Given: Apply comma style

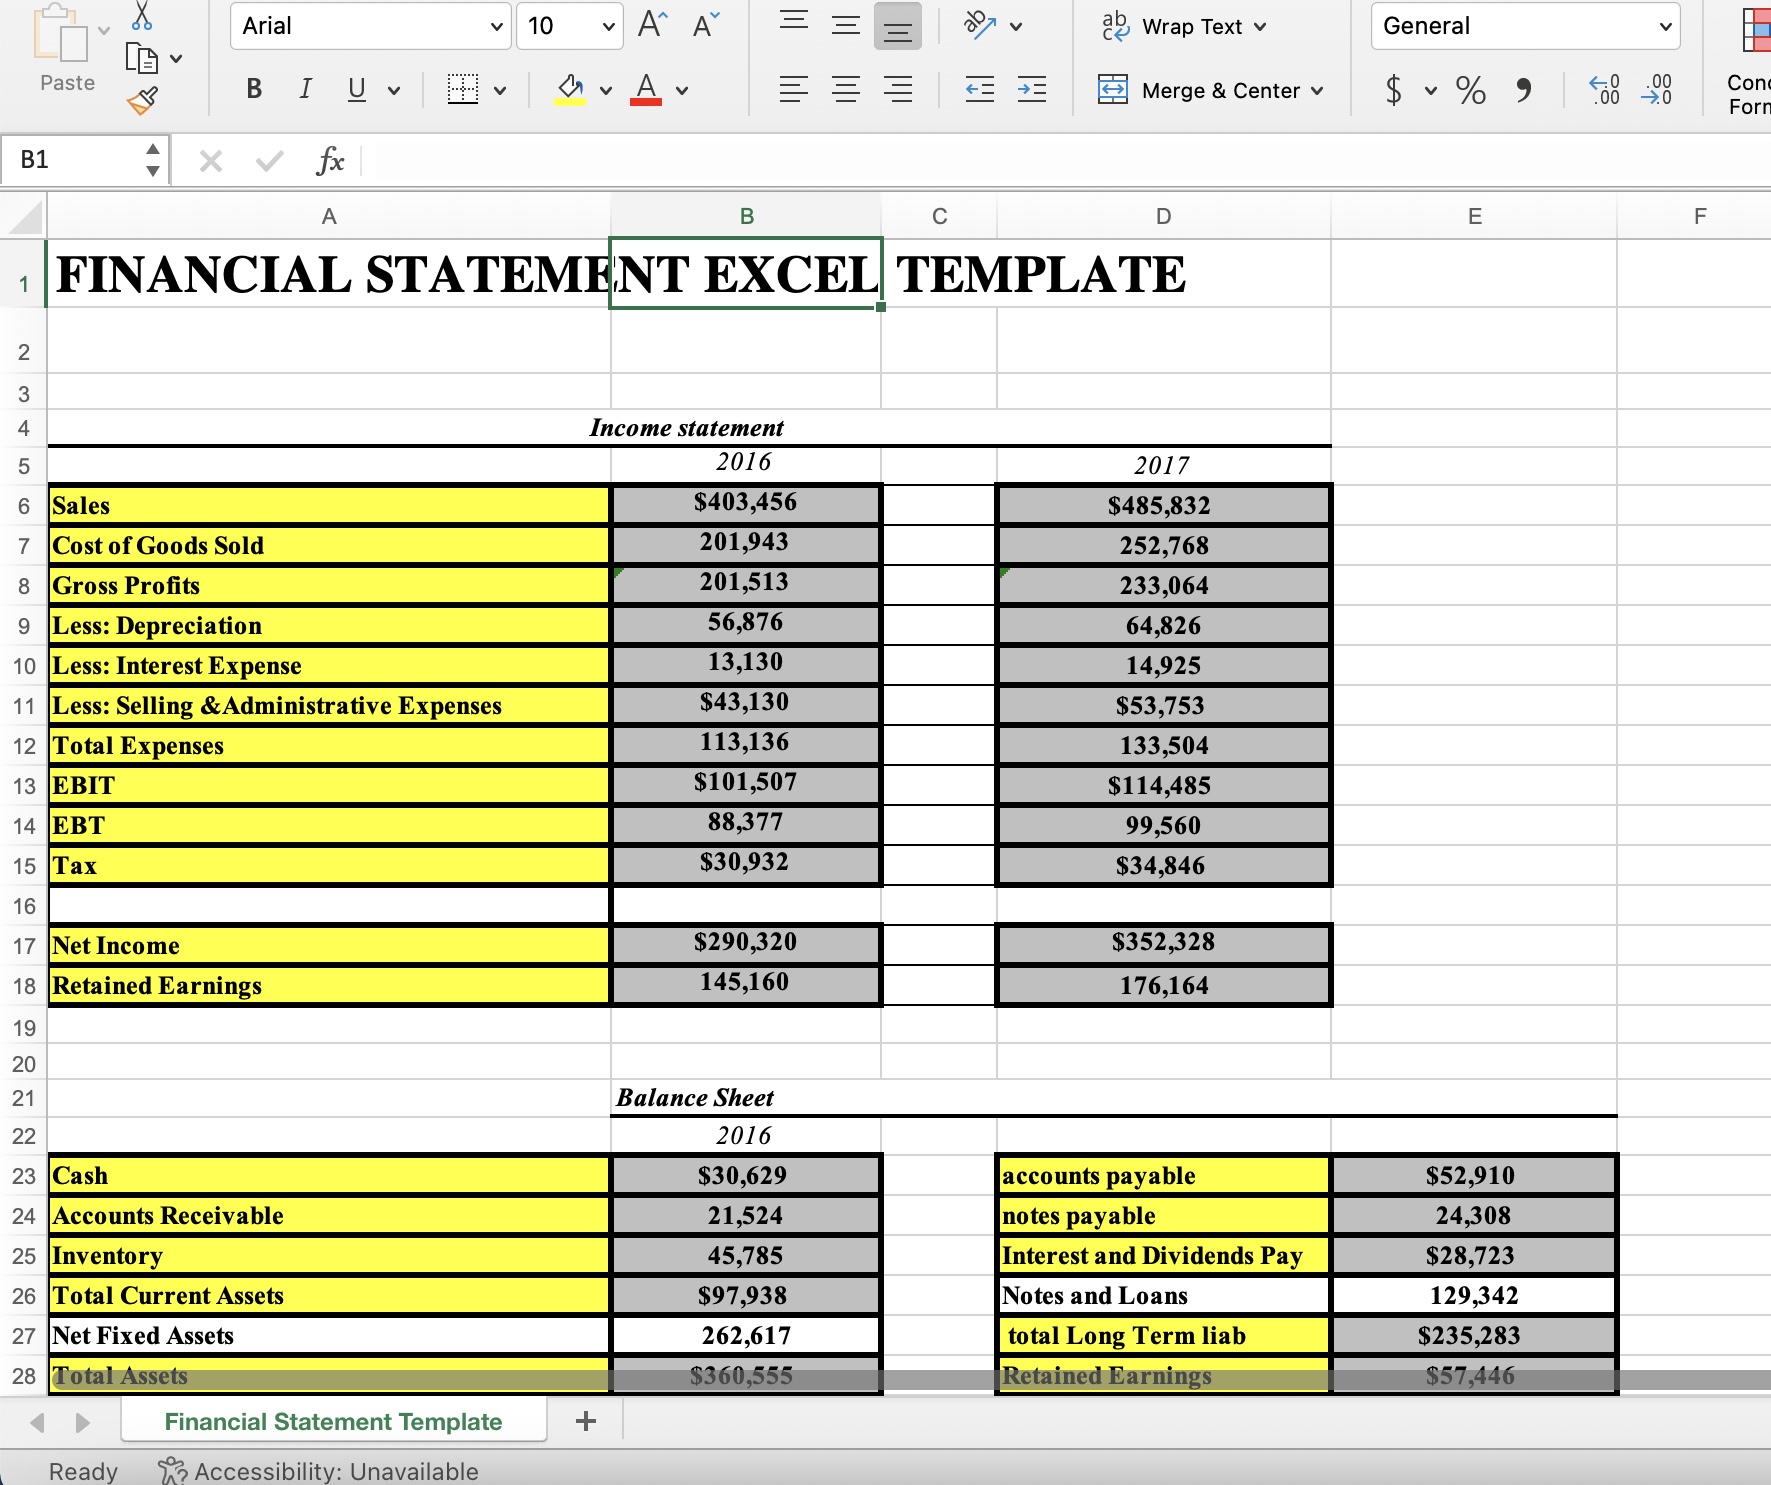Looking at the screenshot, I should pyautogui.click(x=1523, y=90).
